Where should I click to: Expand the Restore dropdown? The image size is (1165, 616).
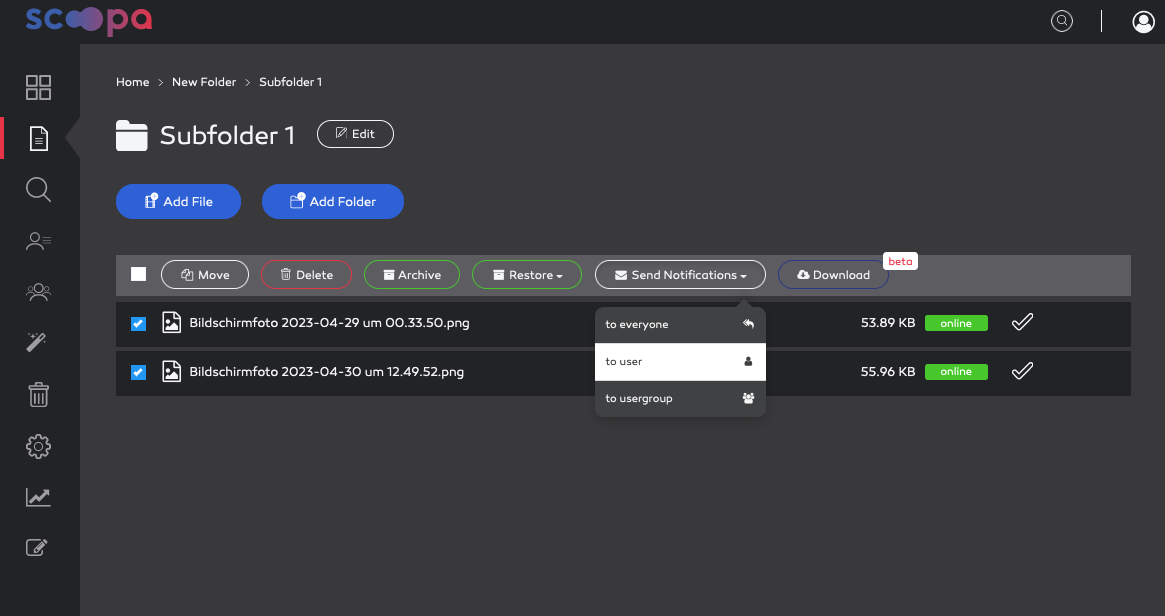(x=527, y=275)
